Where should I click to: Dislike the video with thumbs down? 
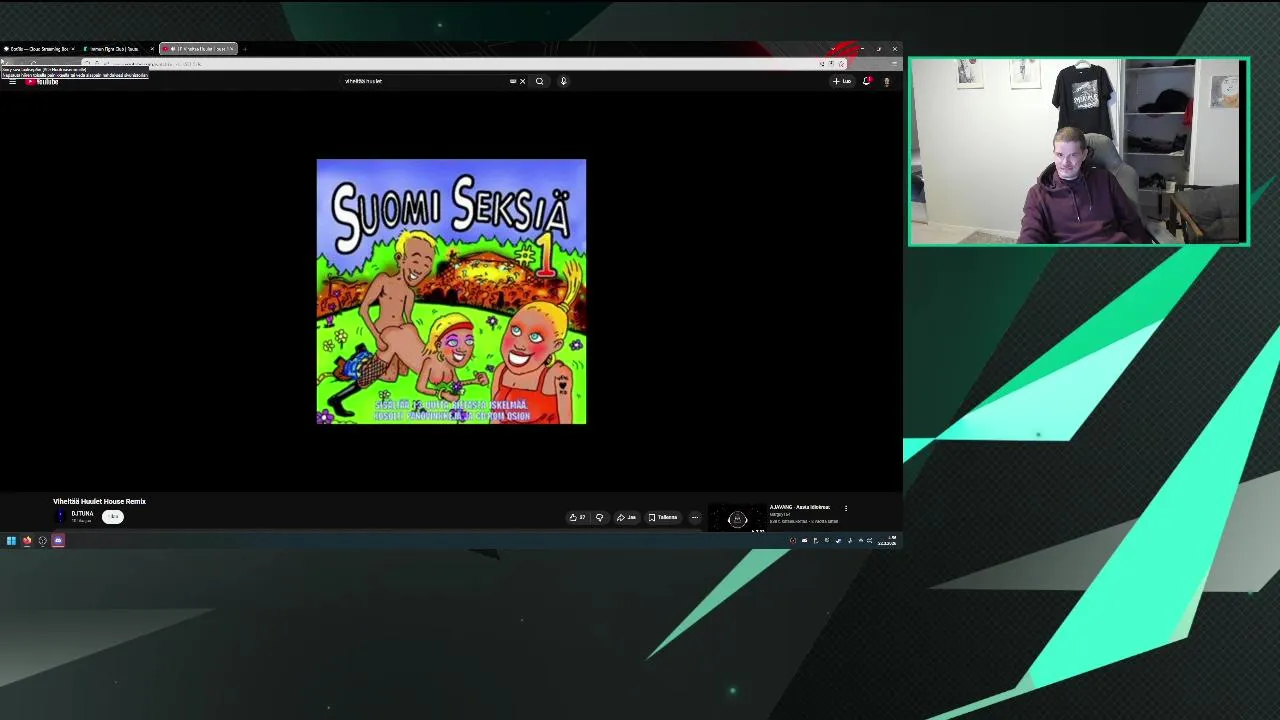pos(599,517)
